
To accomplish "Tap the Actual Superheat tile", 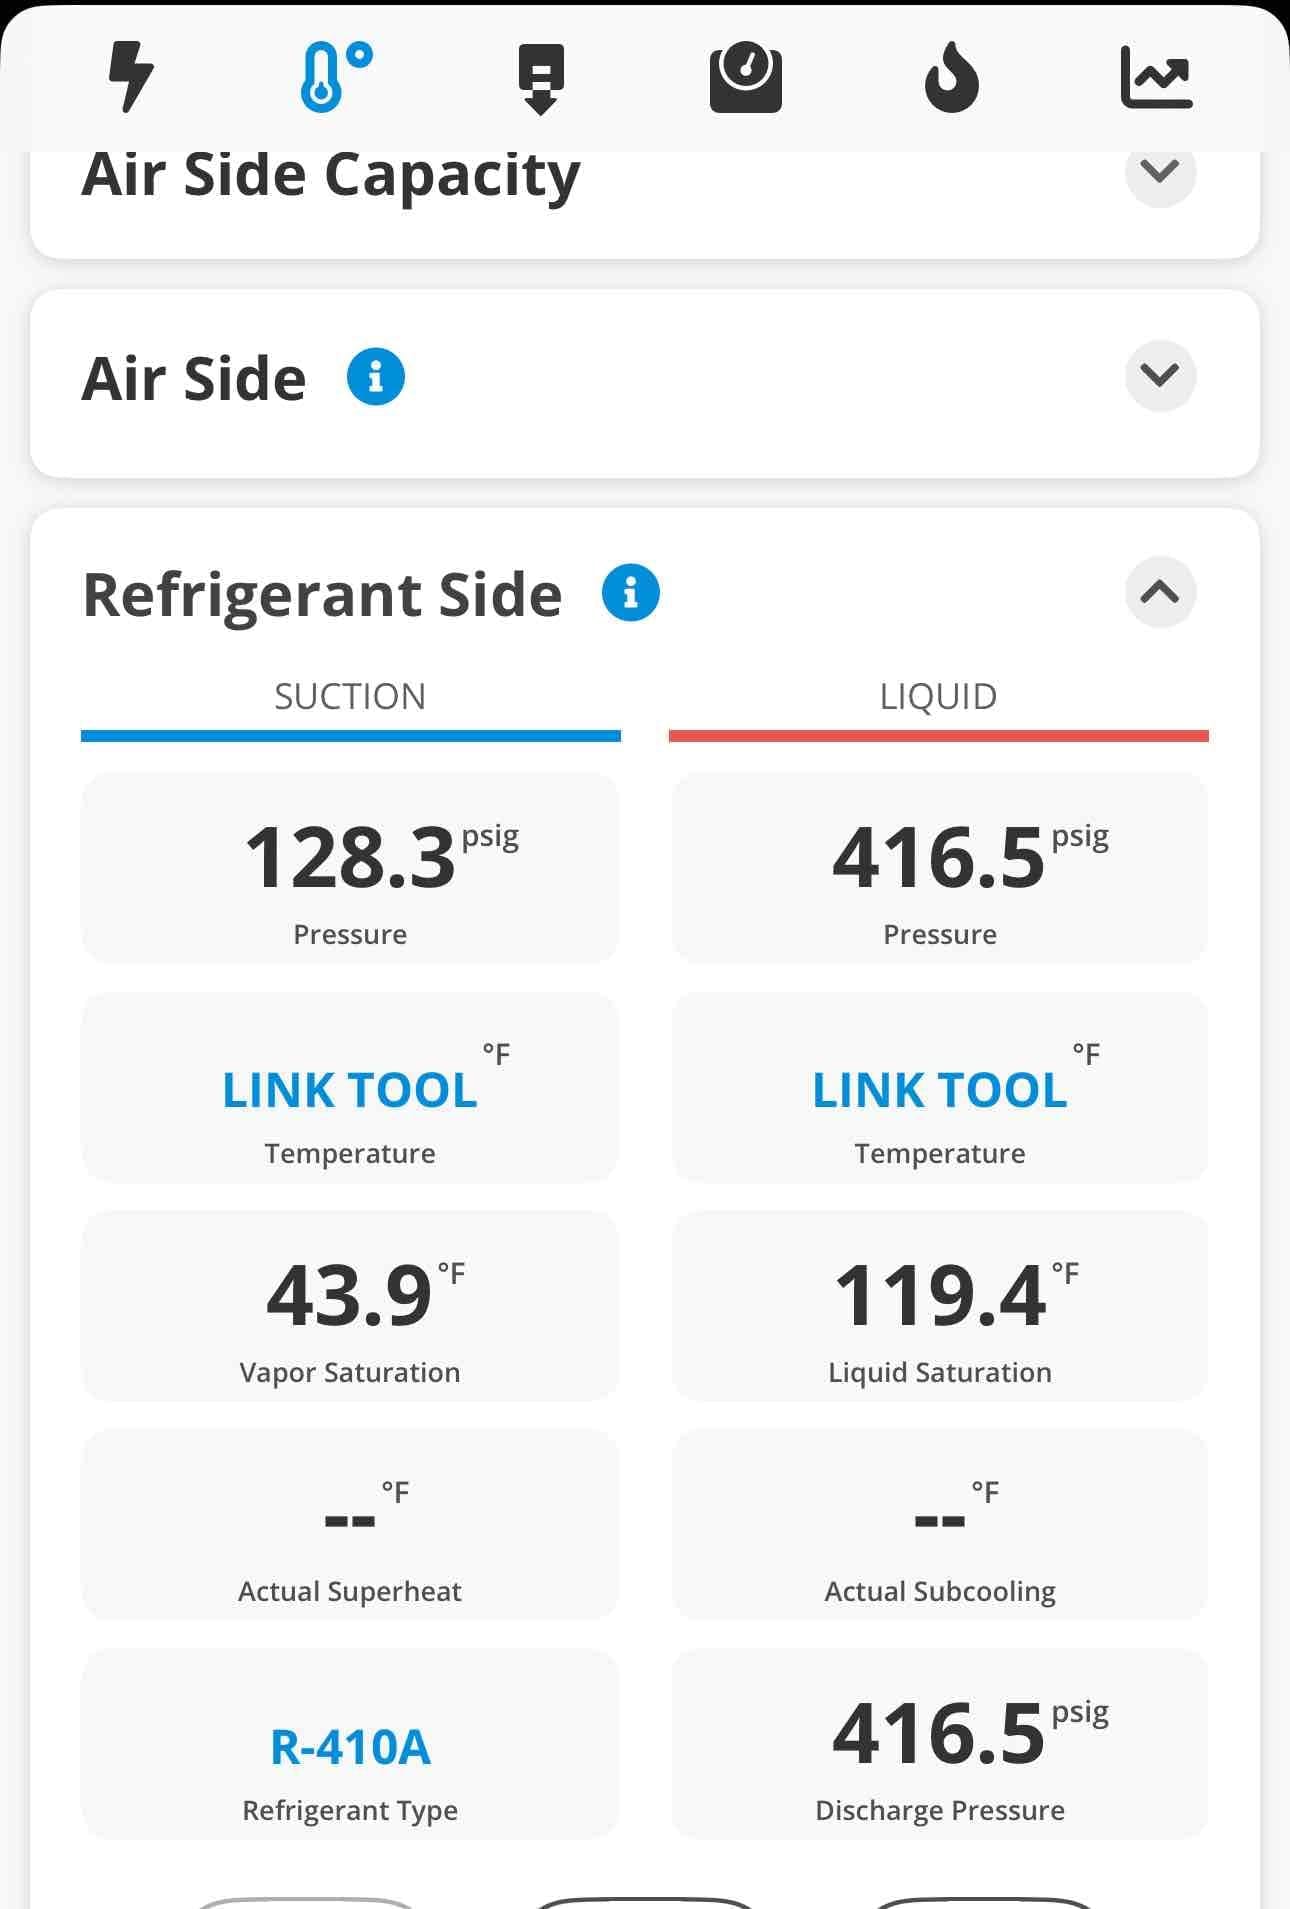I will click(x=350, y=1525).
